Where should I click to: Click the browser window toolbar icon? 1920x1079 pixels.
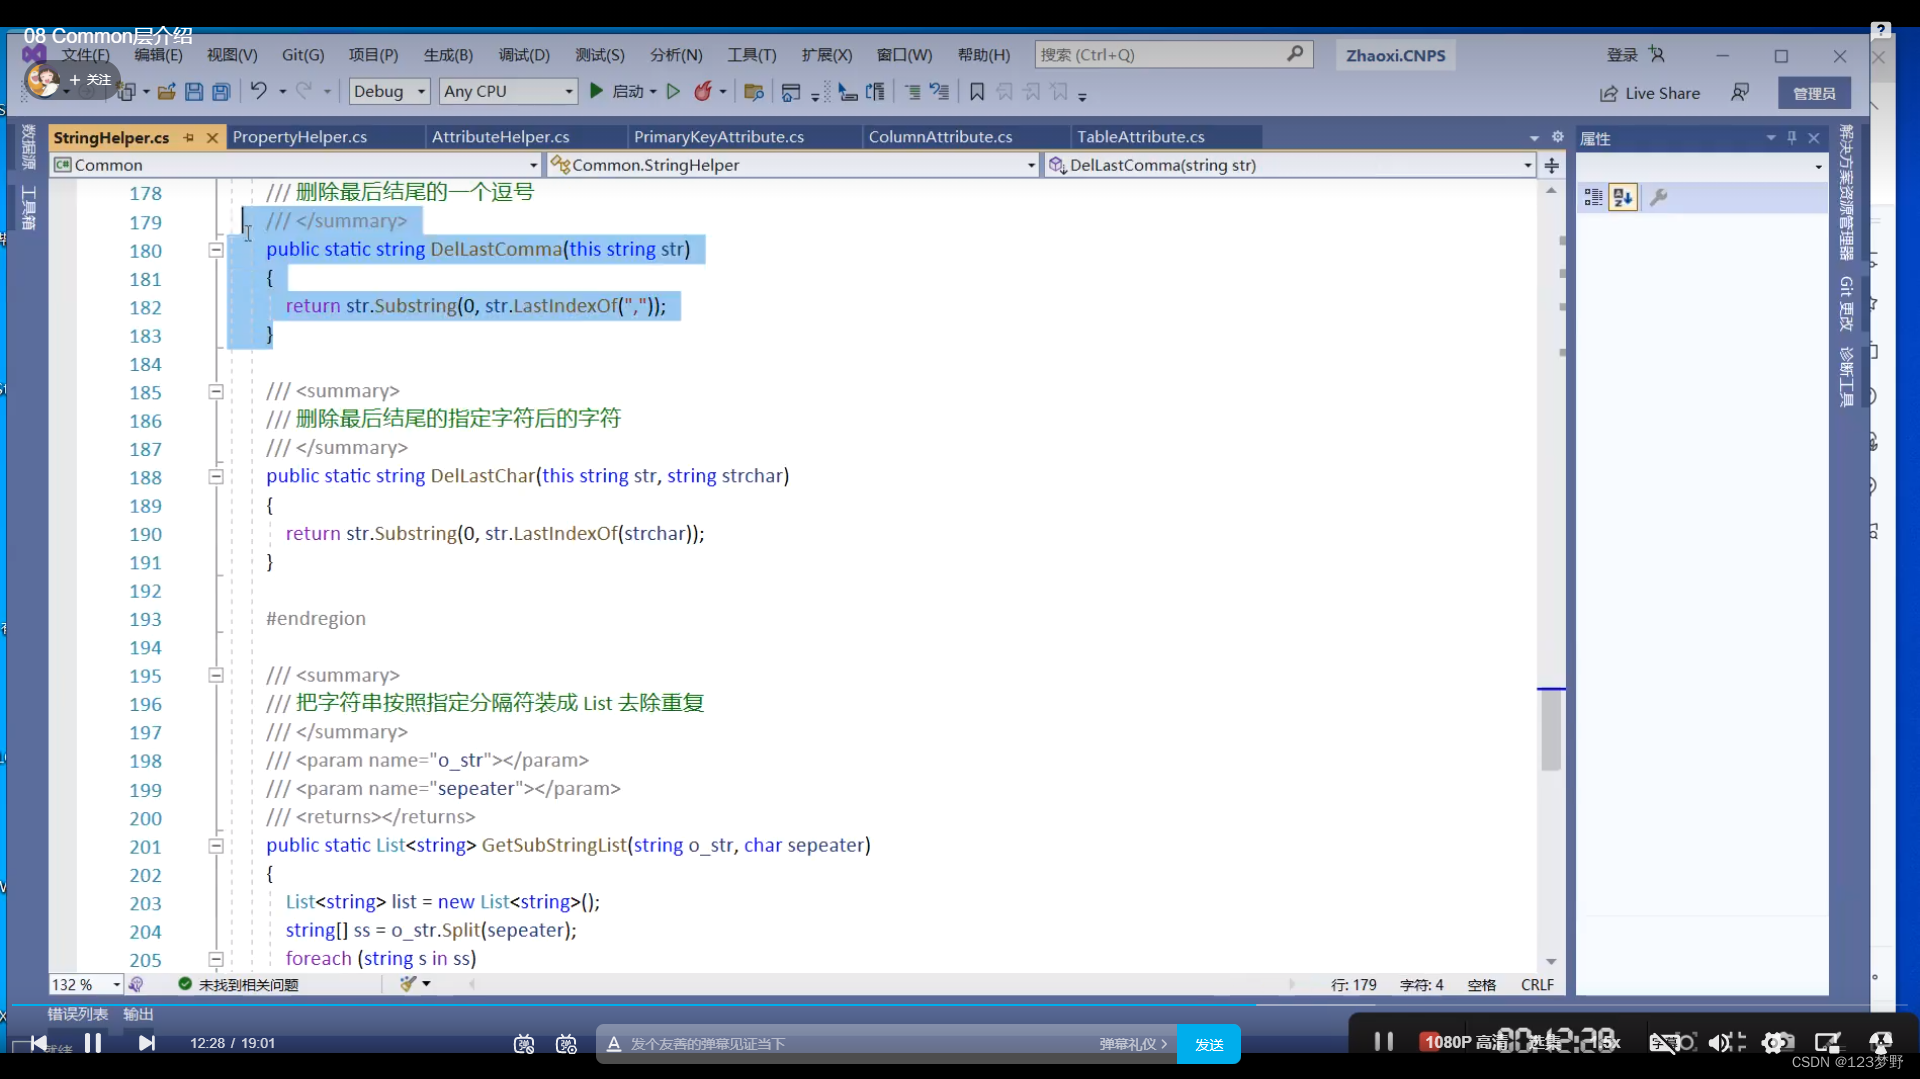pyautogui.click(x=791, y=92)
